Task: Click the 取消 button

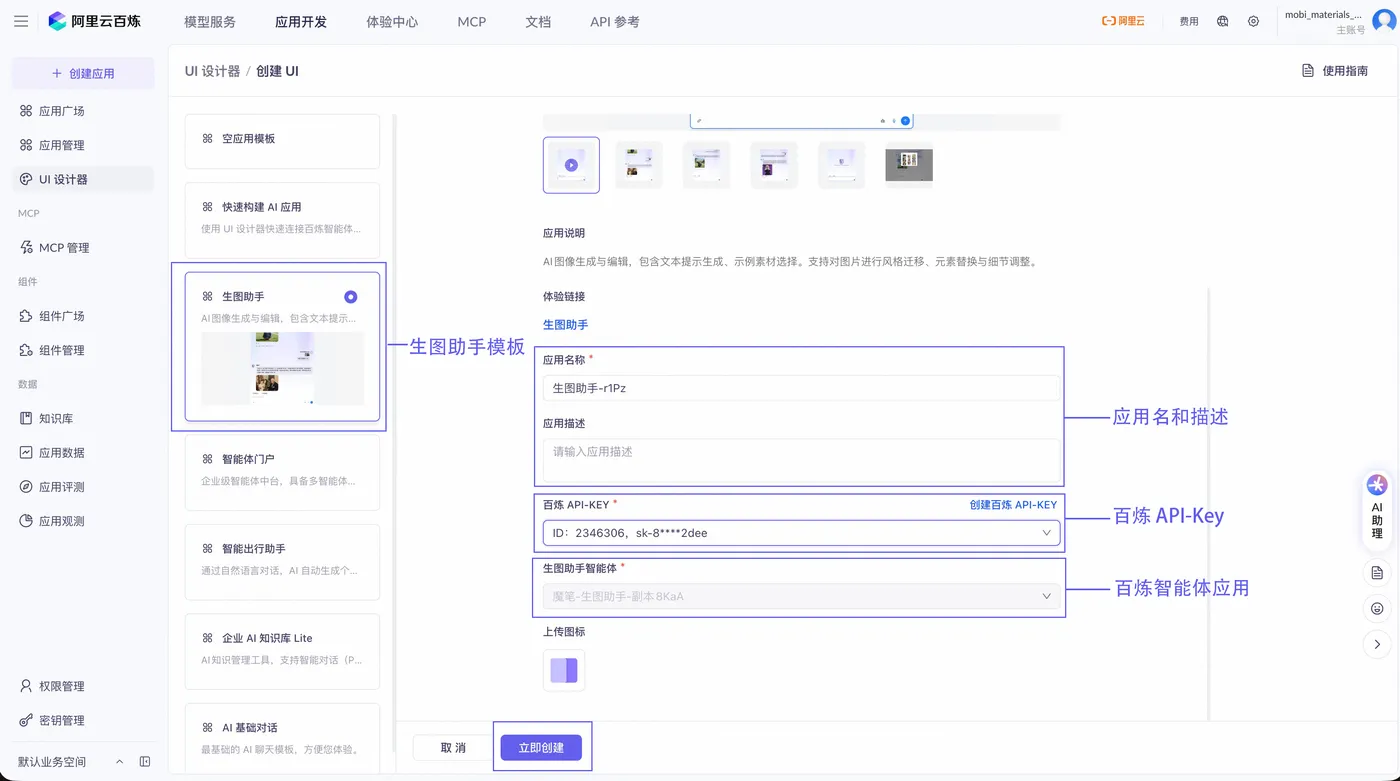Action: tap(453, 747)
